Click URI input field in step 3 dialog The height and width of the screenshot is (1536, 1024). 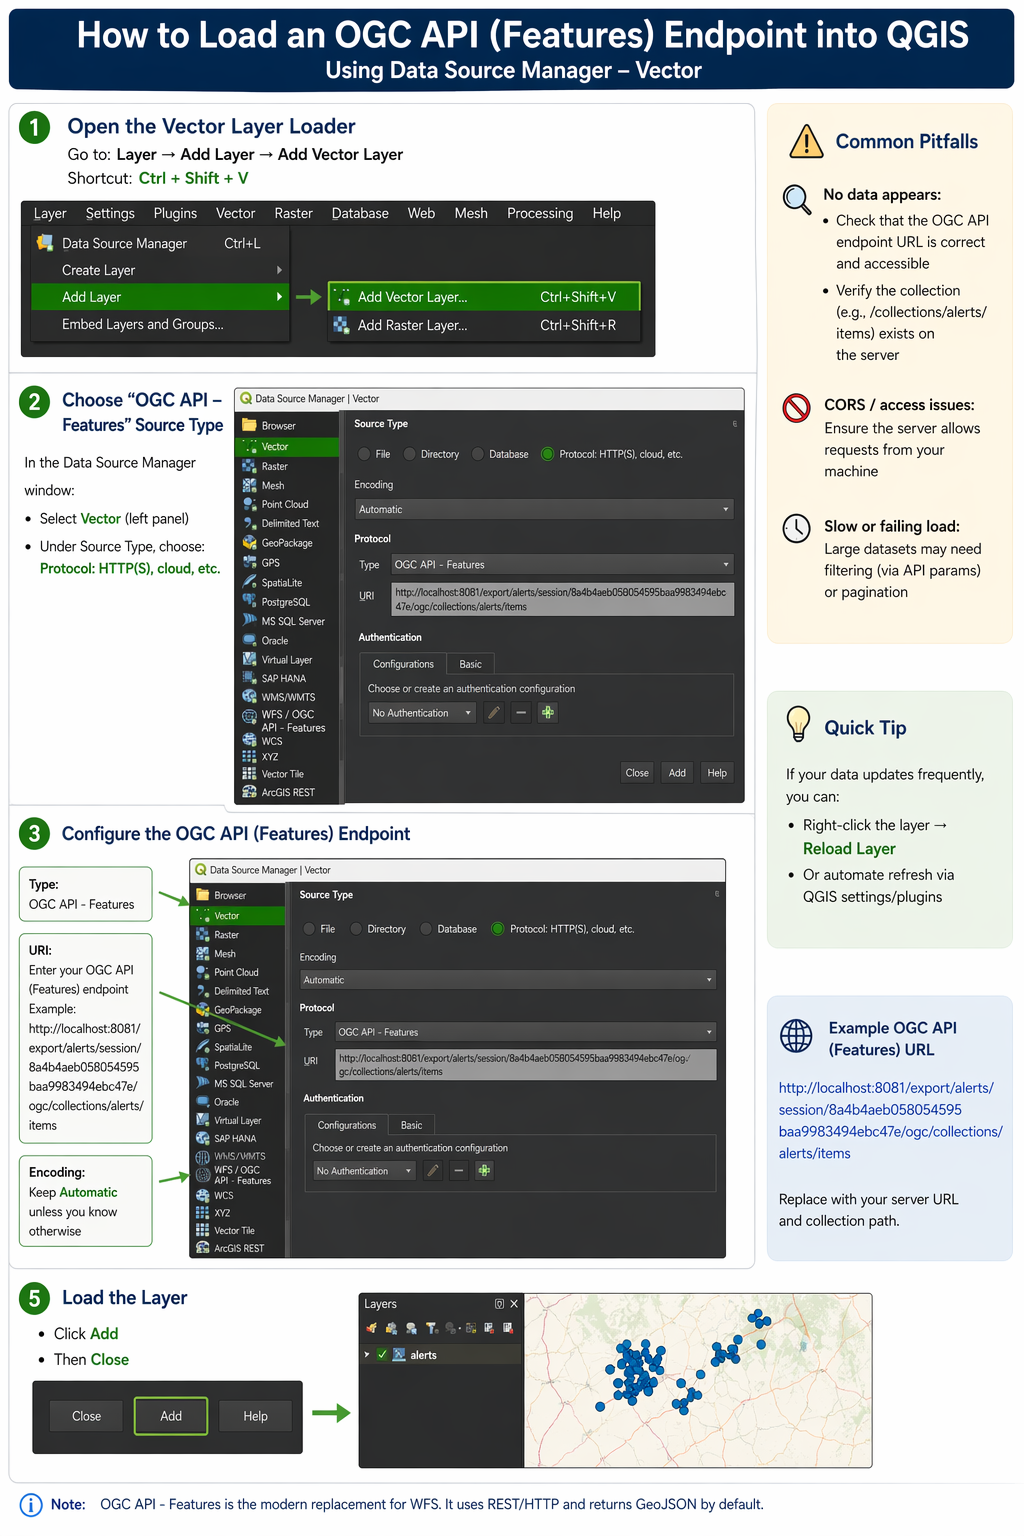(526, 1065)
